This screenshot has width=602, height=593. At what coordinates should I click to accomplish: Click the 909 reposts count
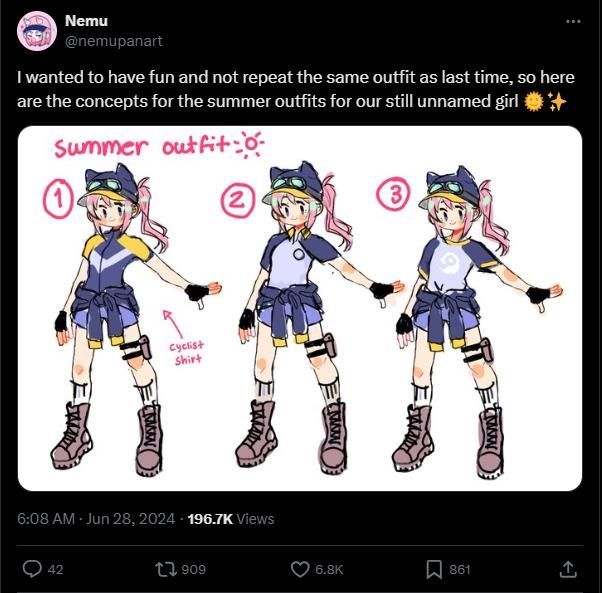tap(194, 569)
